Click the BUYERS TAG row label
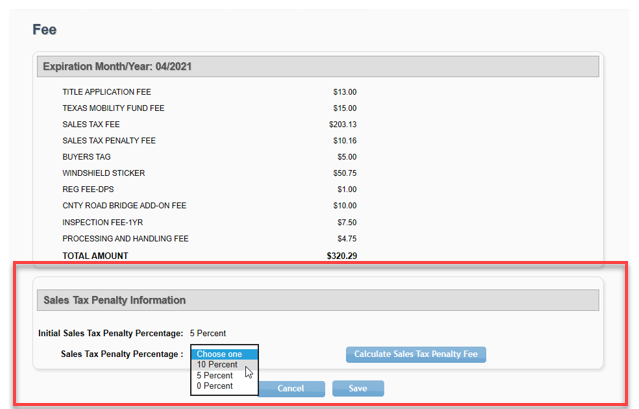The width and height of the screenshot is (639, 409). pos(83,157)
